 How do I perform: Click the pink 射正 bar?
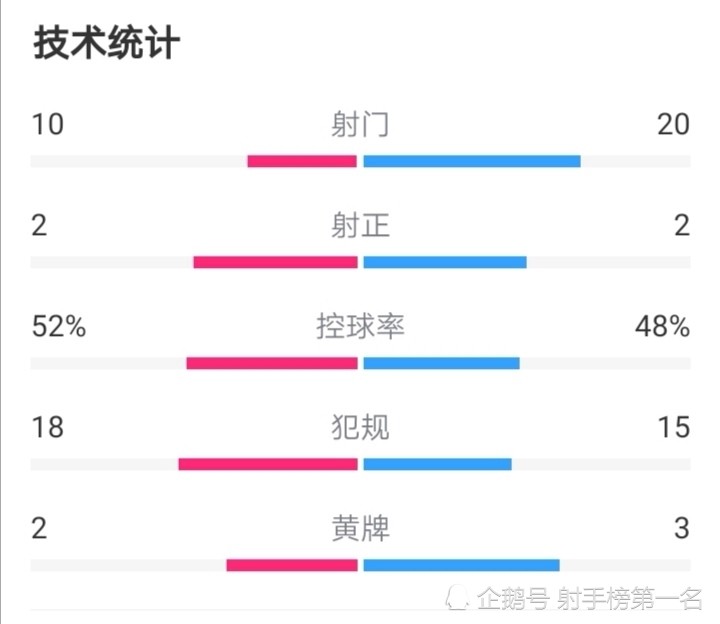click(x=276, y=262)
